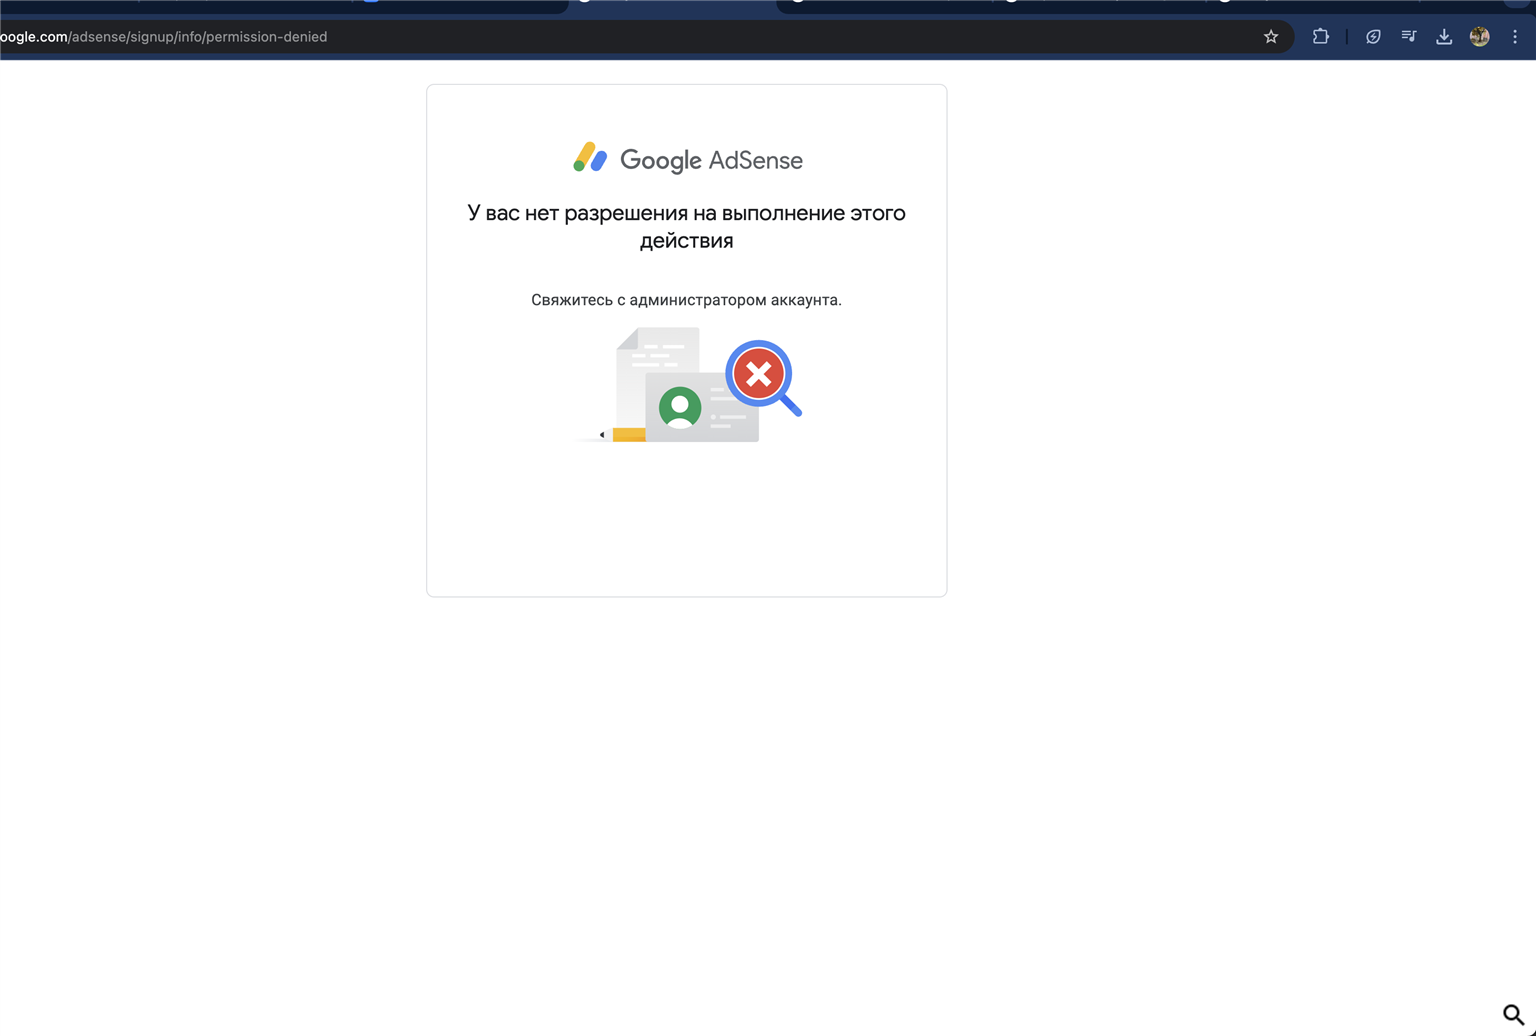The width and height of the screenshot is (1536, 1036).
Task: Click the red X magnifier illustration
Action: (x=763, y=378)
